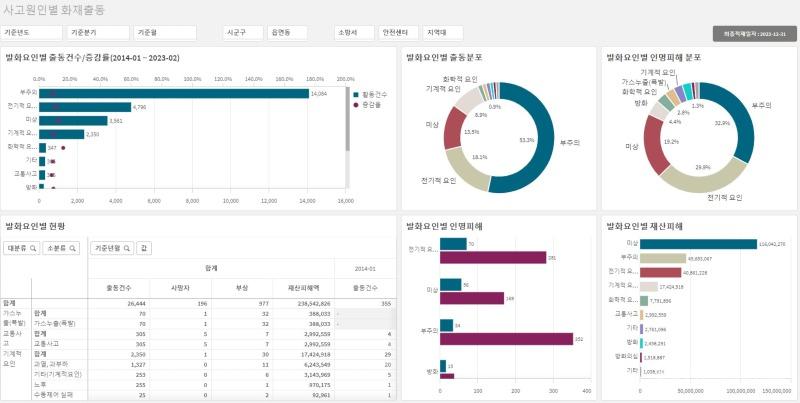Click the 증감률 legend dot marker

click(x=355, y=103)
